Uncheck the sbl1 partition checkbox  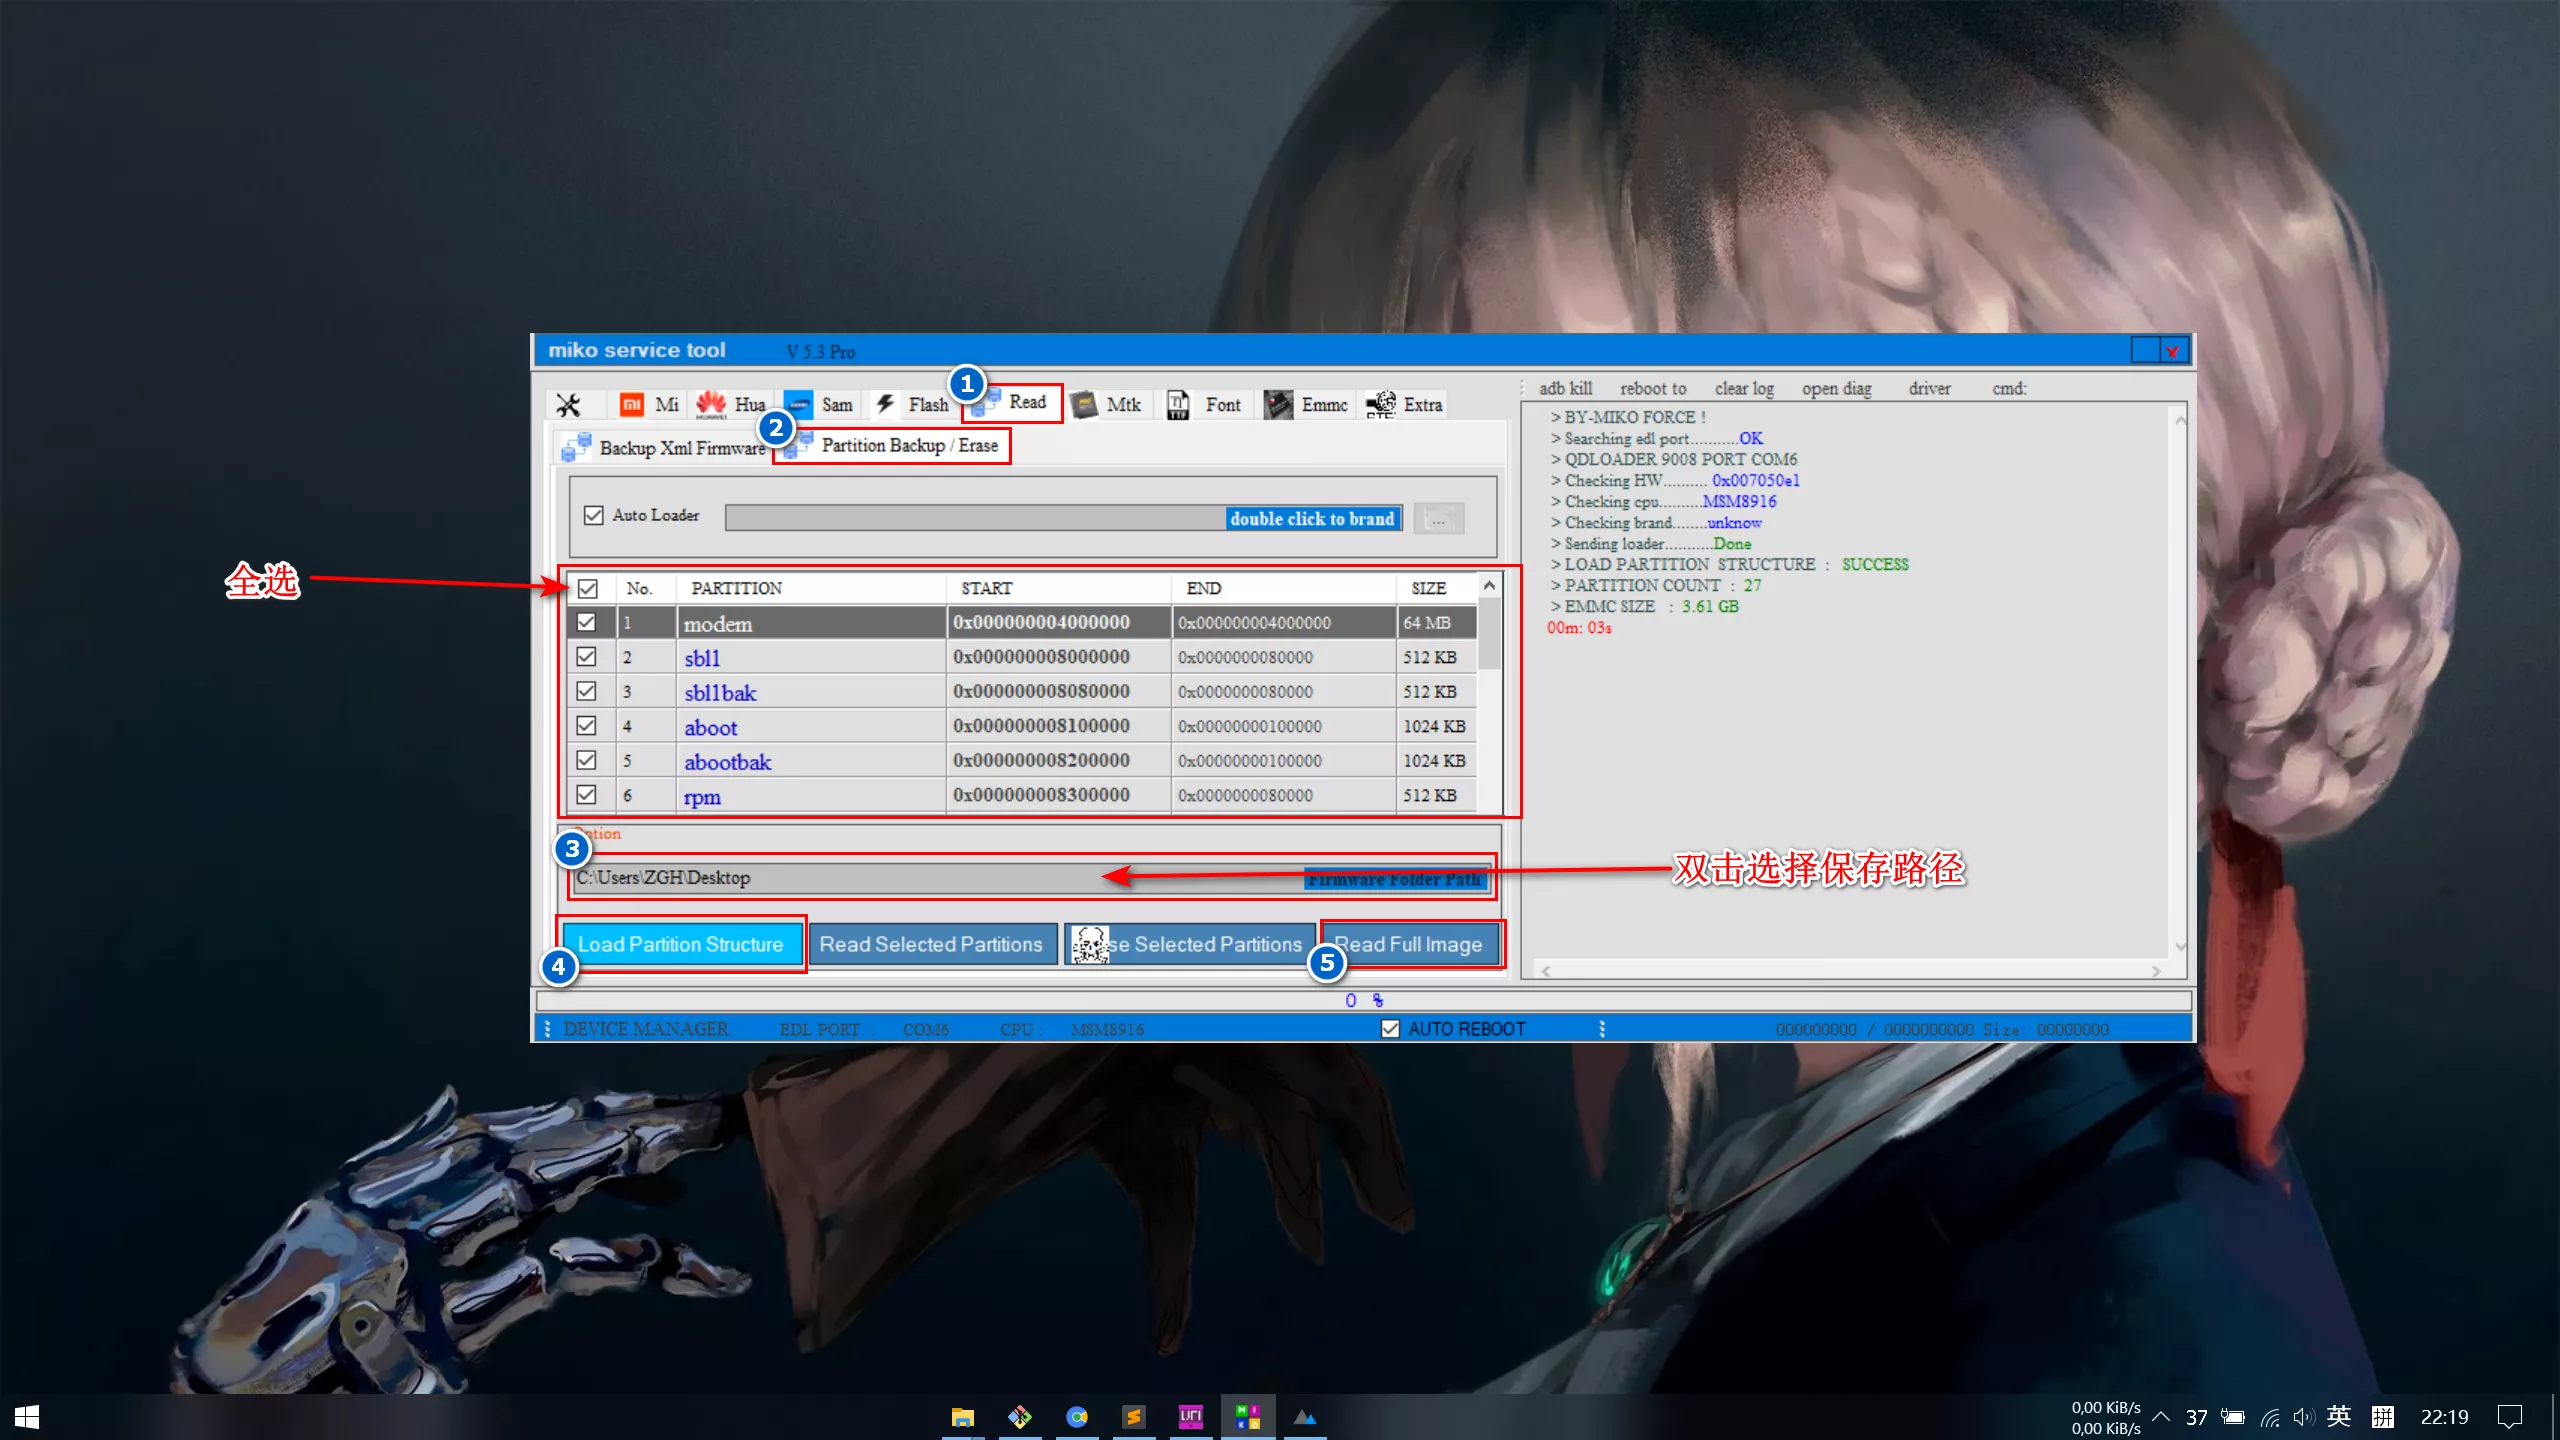[587, 657]
